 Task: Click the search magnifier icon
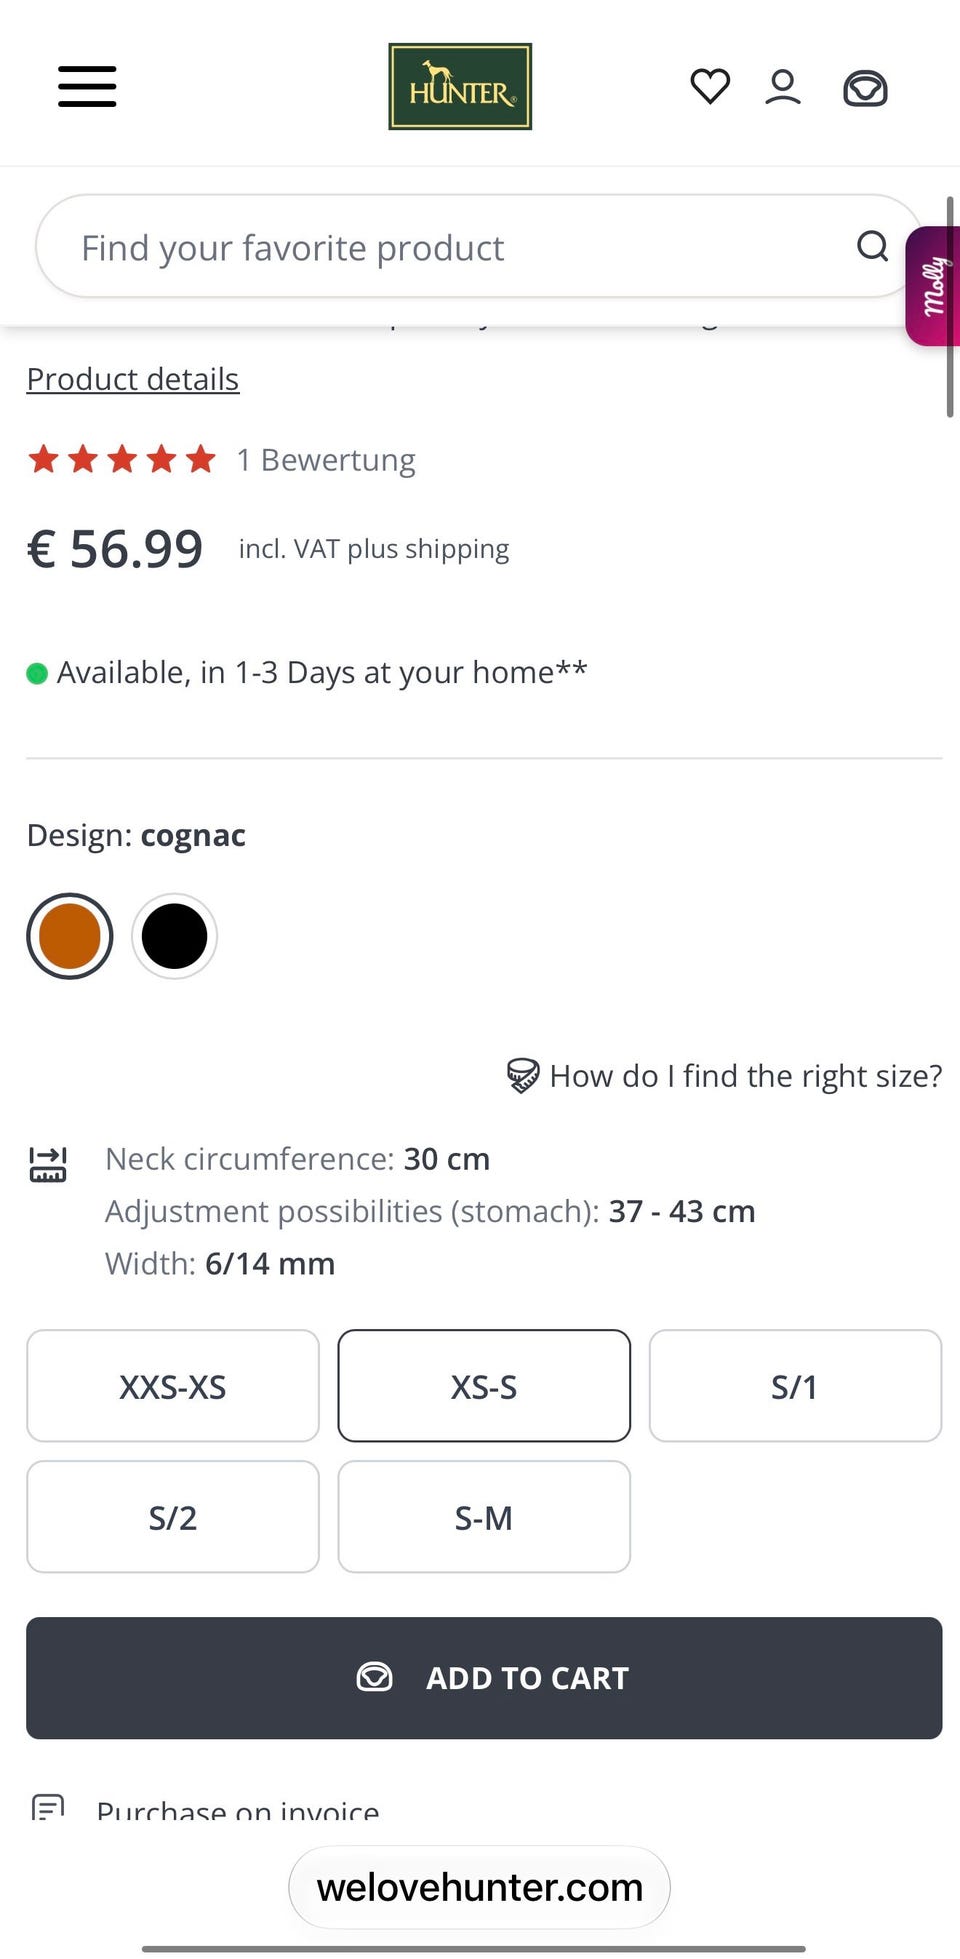coord(873,245)
